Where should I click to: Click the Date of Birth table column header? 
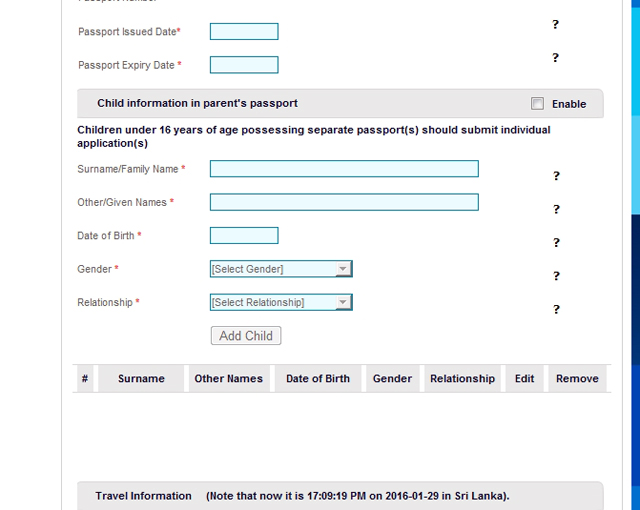318,379
